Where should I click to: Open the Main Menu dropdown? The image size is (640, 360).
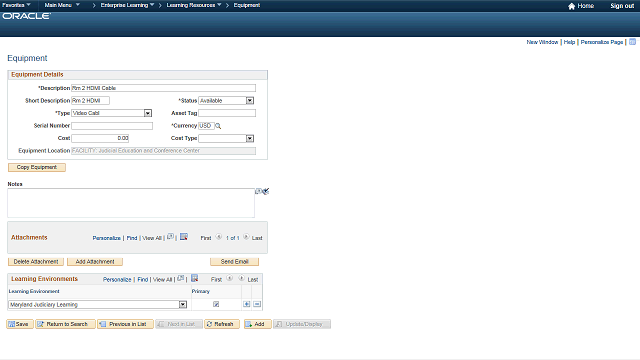pos(62,5)
